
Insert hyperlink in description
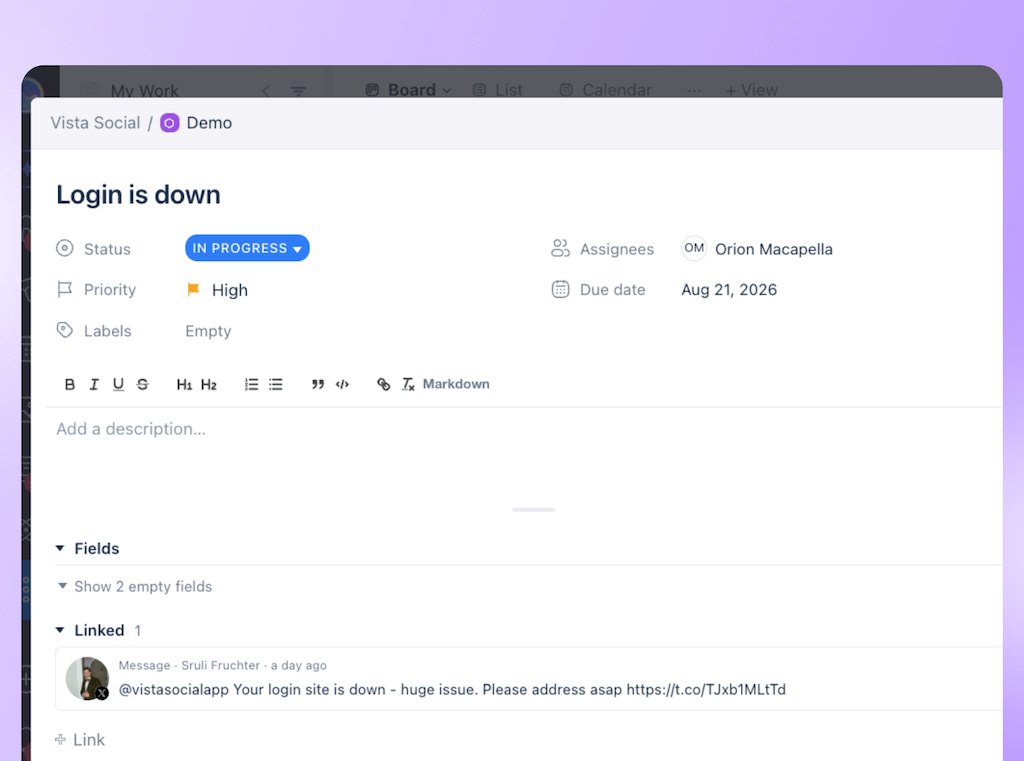pyautogui.click(x=384, y=385)
